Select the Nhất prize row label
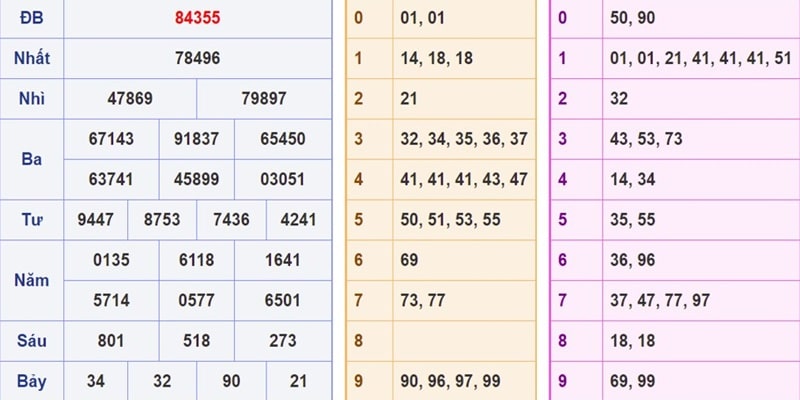Viewport: 800px width, 400px height. coord(31,58)
